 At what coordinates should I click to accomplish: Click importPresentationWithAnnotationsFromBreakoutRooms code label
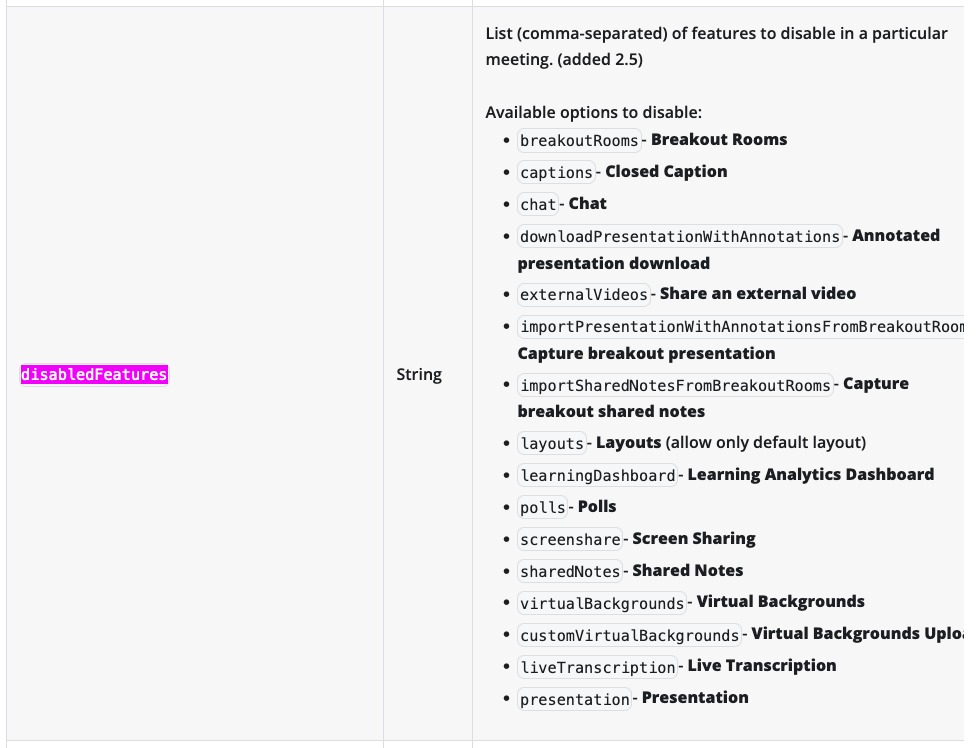(x=741, y=327)
